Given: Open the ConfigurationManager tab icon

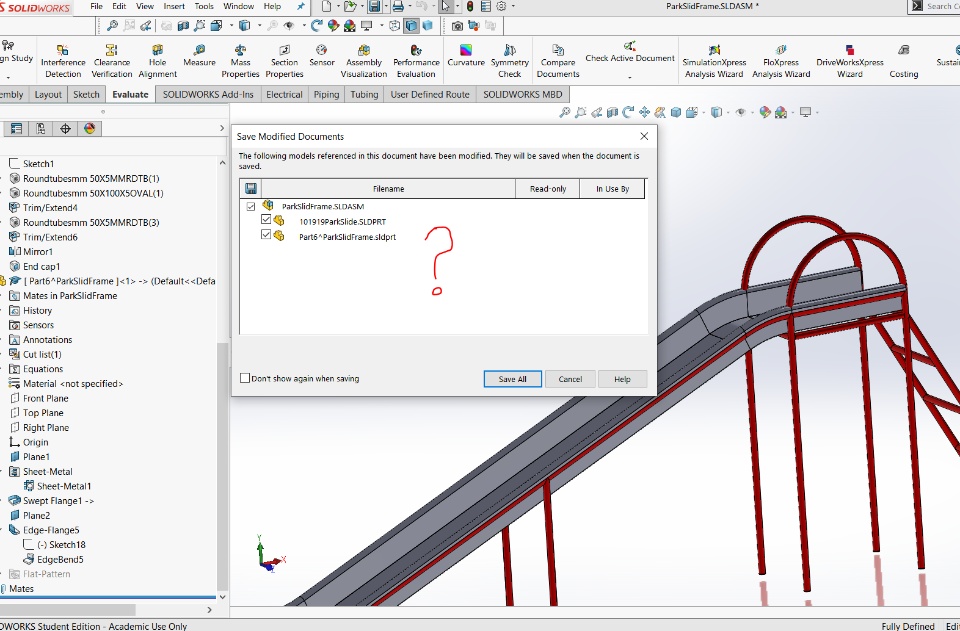Looking at the screenshot, I should click(x=40, y=129).
